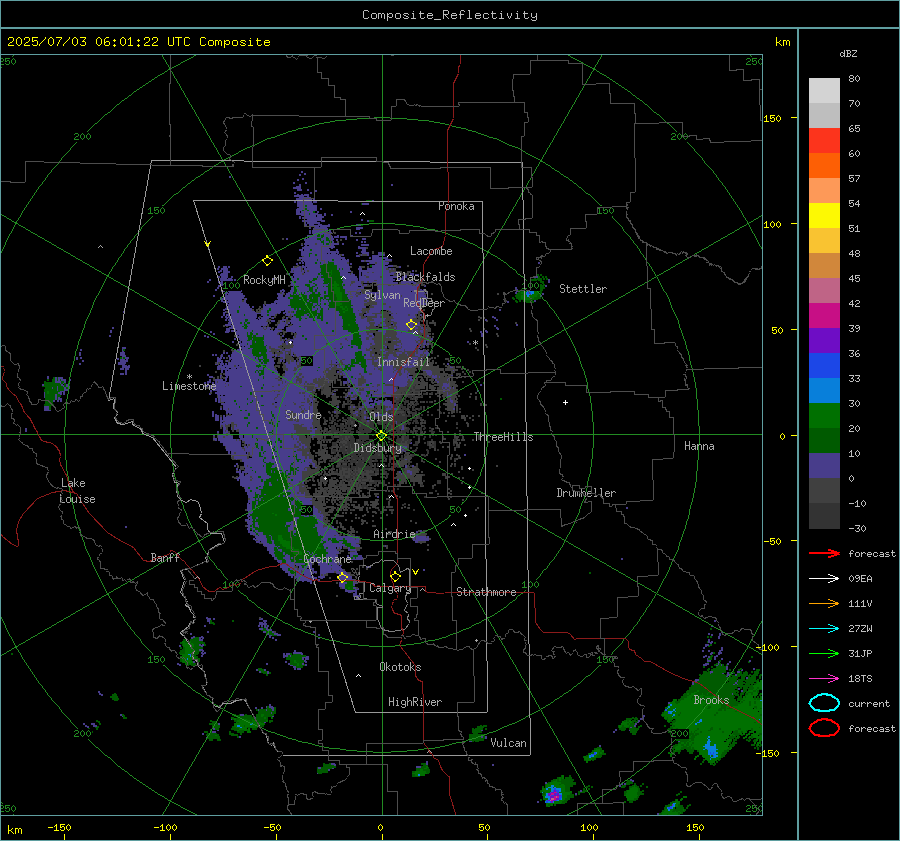Click the red forecast arrow in legend
This screenshot has height=841, width=900.
click(824, 553)
